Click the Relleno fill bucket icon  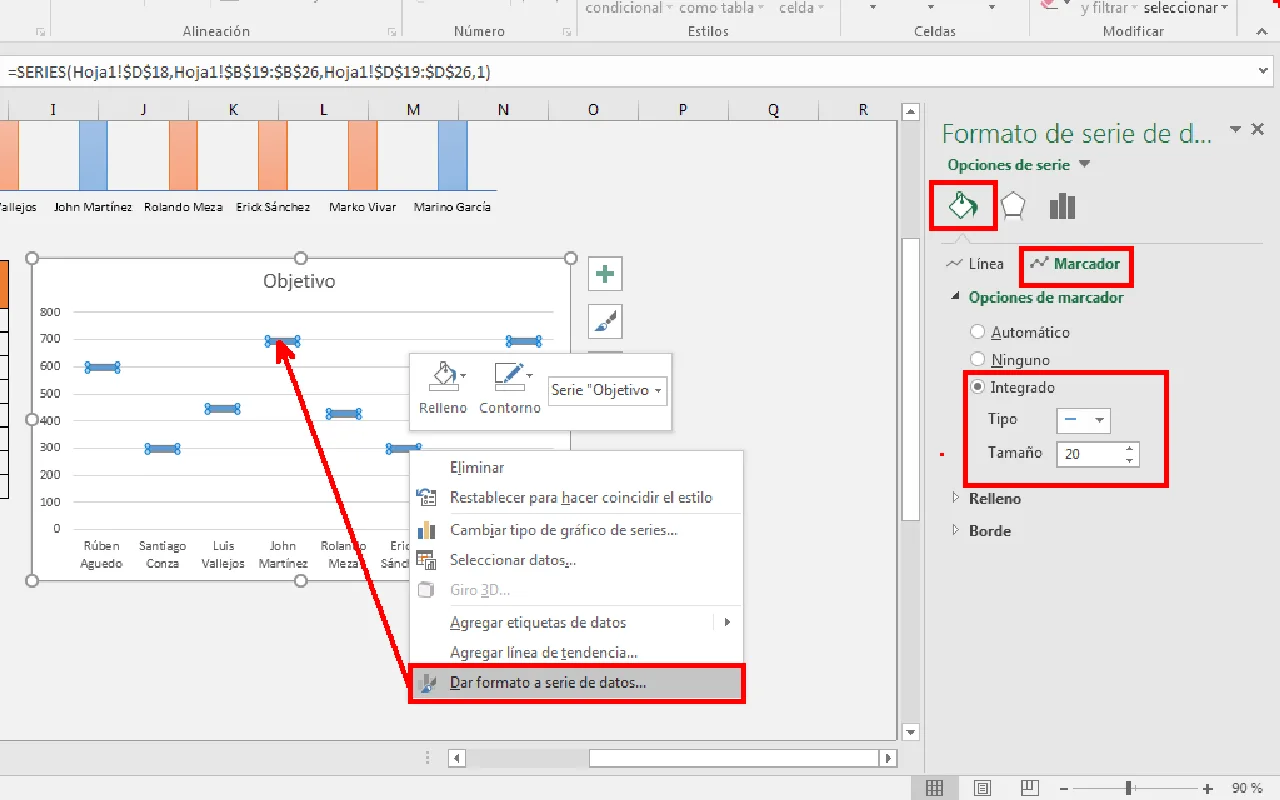tap(443, 377)
